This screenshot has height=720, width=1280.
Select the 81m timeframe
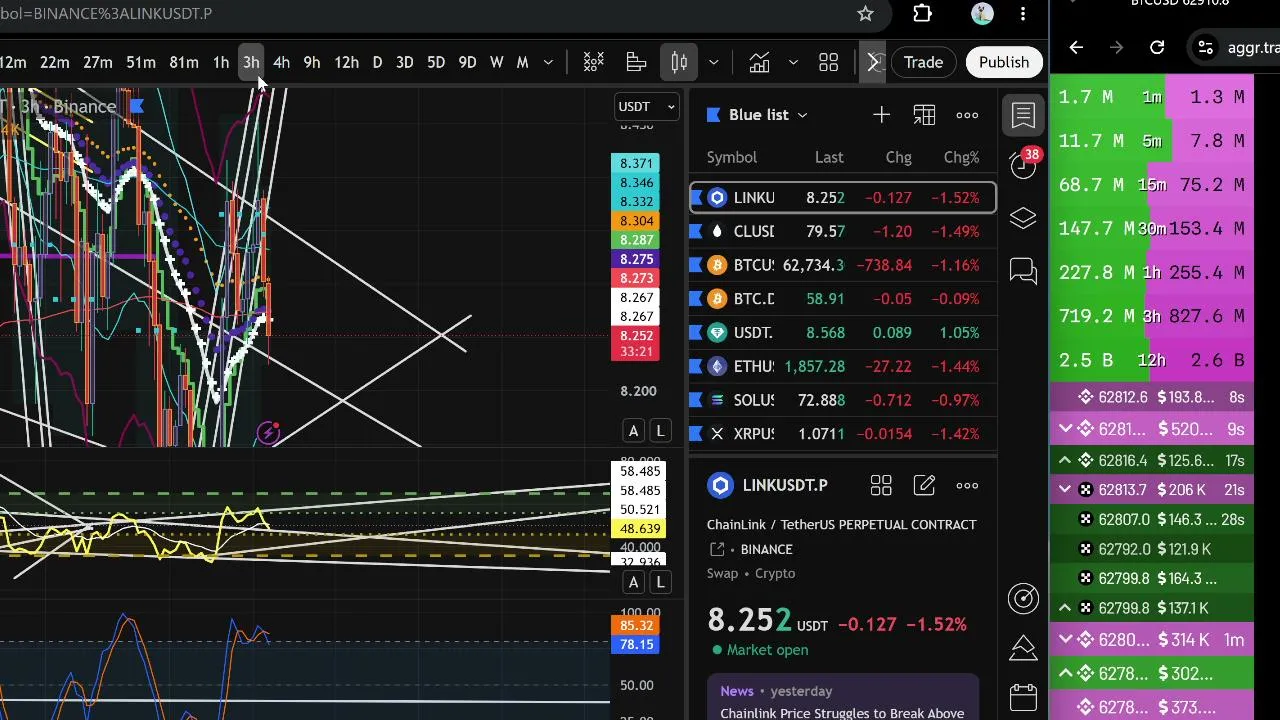click(184, 63)
